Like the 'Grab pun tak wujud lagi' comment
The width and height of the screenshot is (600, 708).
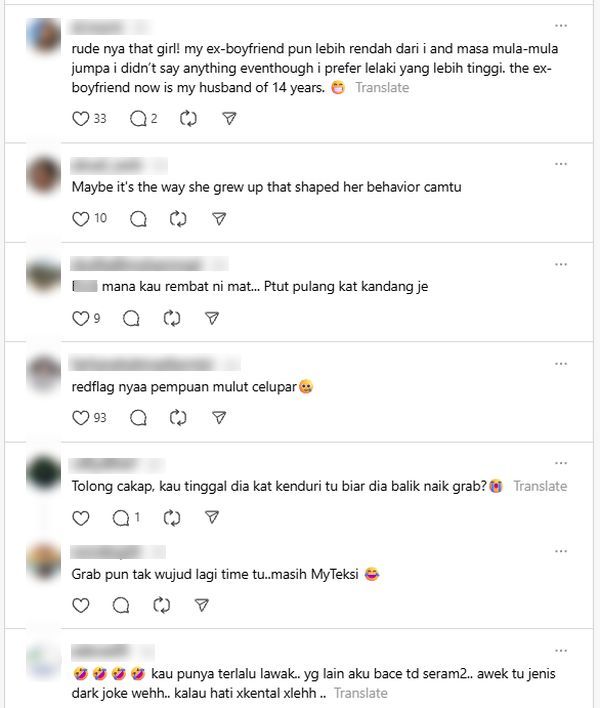coord(81,605)
